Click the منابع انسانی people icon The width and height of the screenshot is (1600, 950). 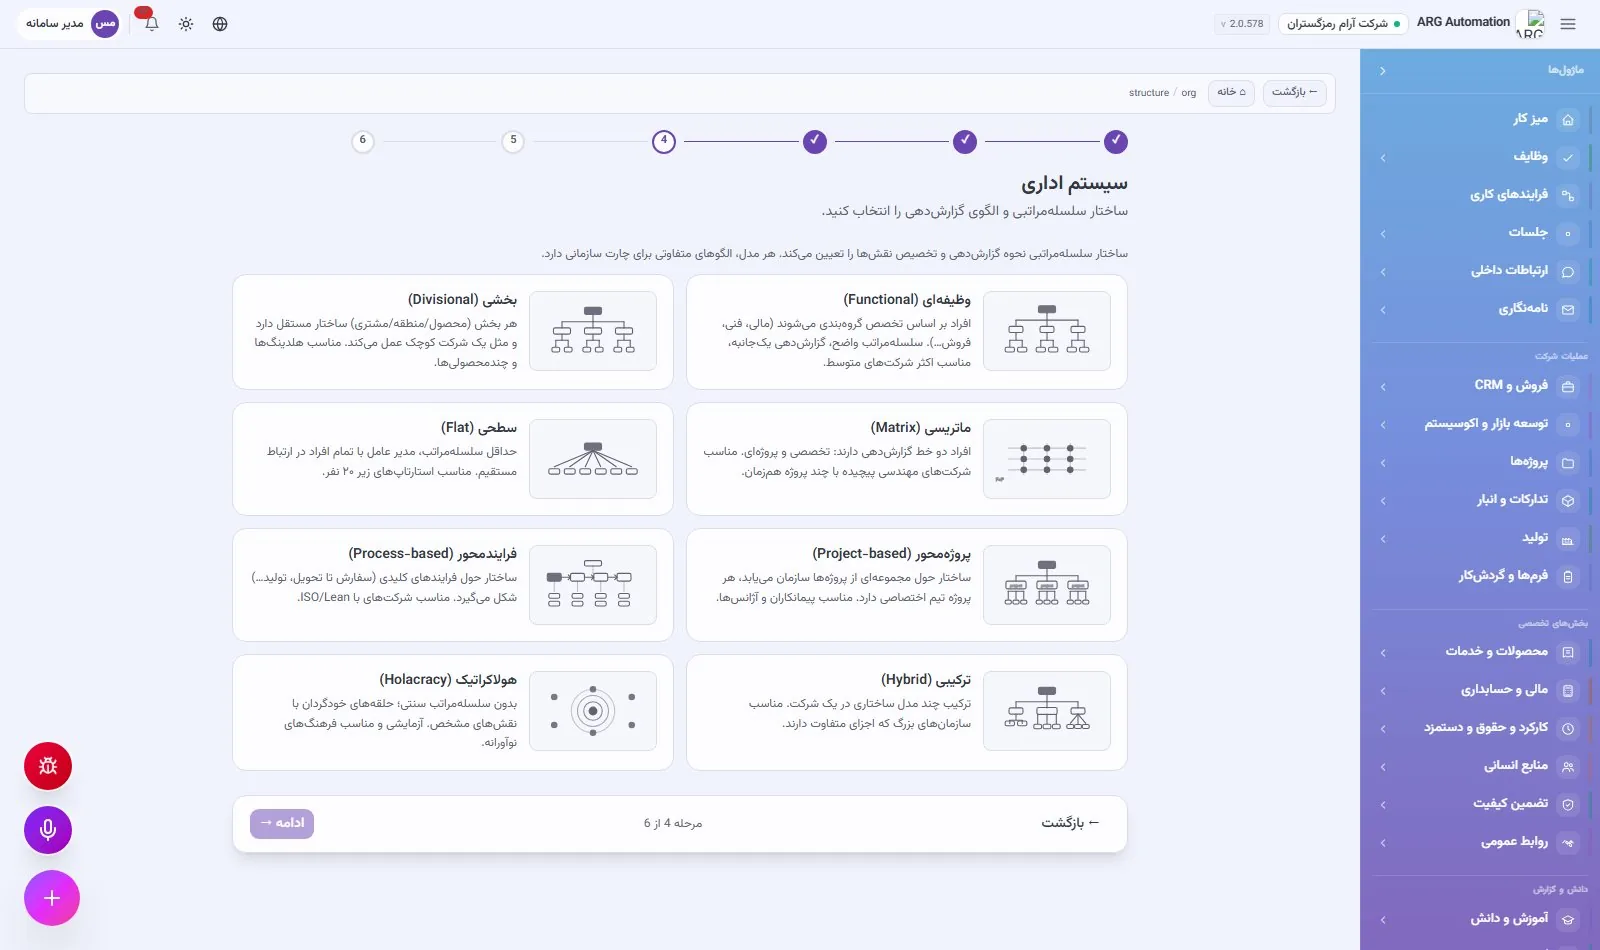pos(1568,767)
